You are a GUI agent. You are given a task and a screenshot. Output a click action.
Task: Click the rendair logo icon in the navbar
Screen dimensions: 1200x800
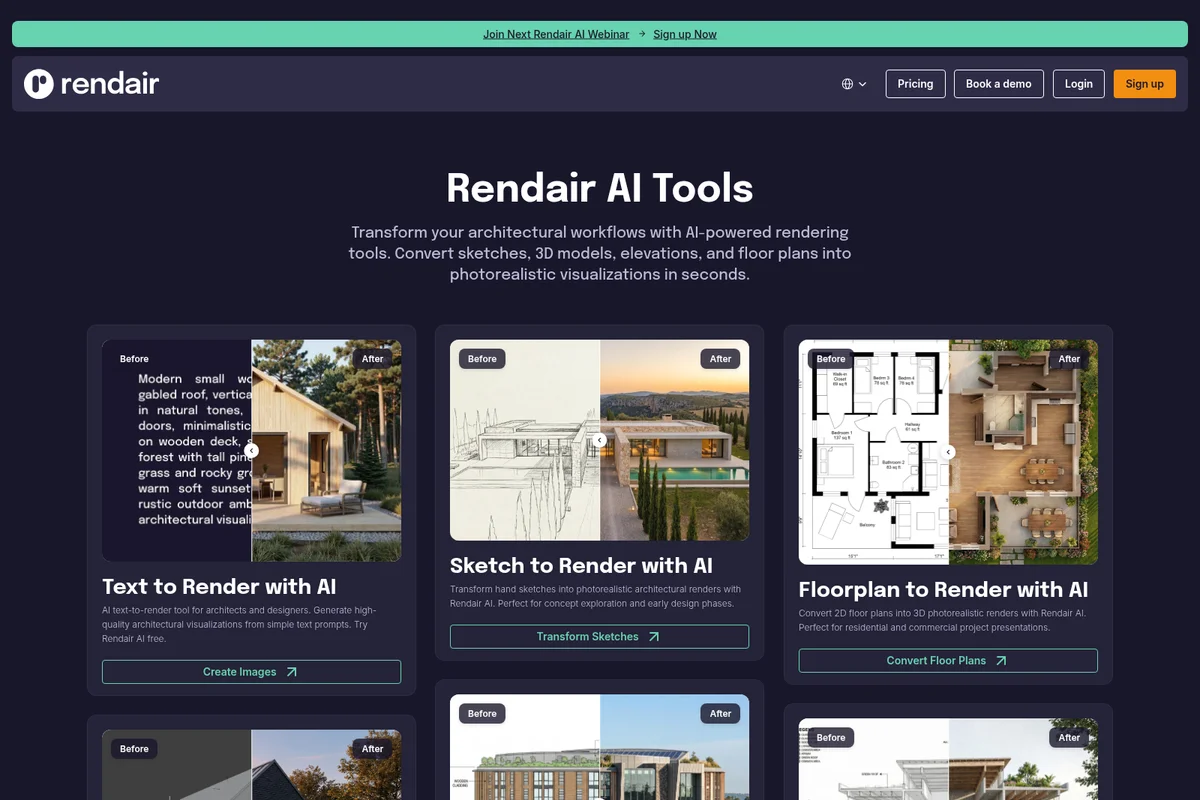pyautogui.click(x=37, y=83)
